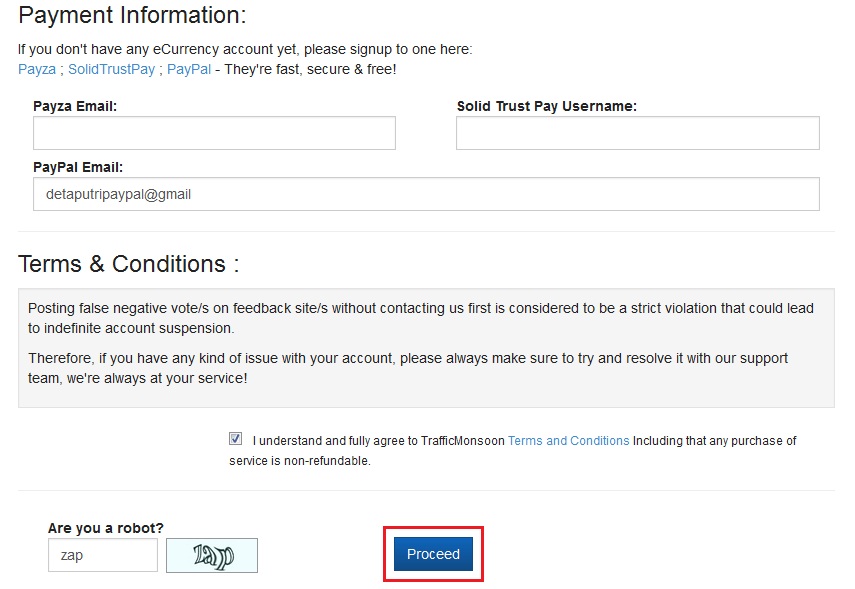This screenshot has width=855, height=589.
Task: Click the captcha image
Action: [x=212, y=555]
